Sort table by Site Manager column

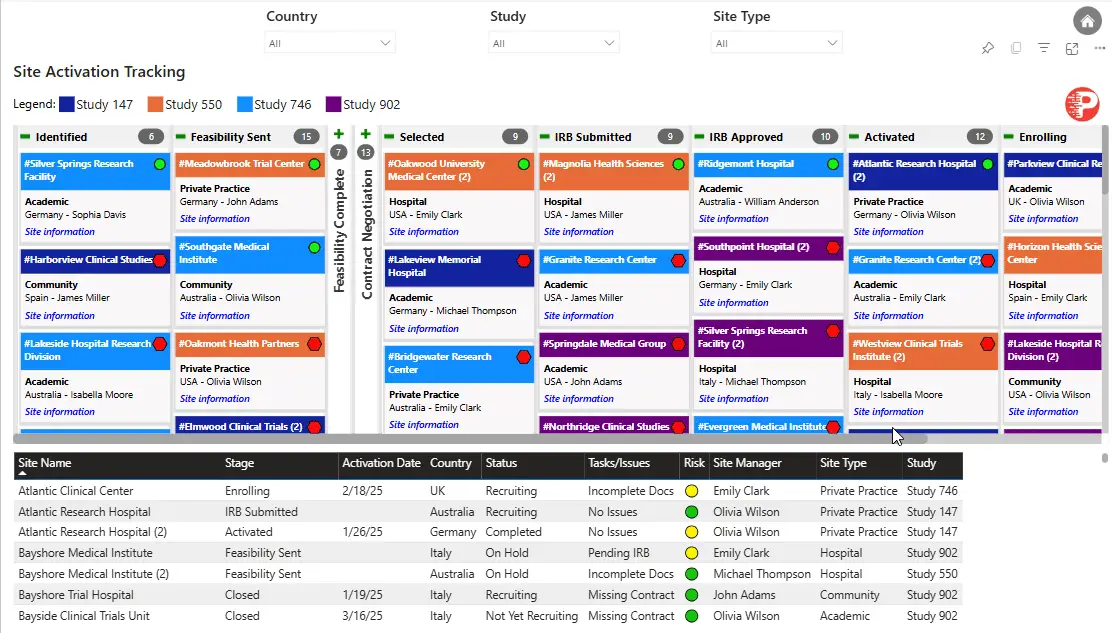tap(747, 463)
